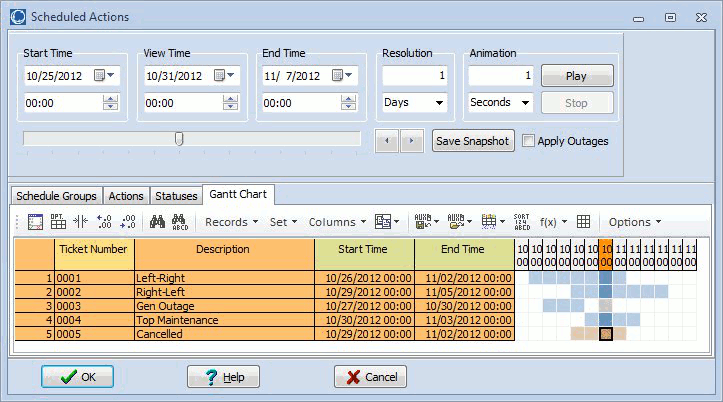Open the Start Time calendar picker
Screen dimensions: 723x402
pos(104,75)
